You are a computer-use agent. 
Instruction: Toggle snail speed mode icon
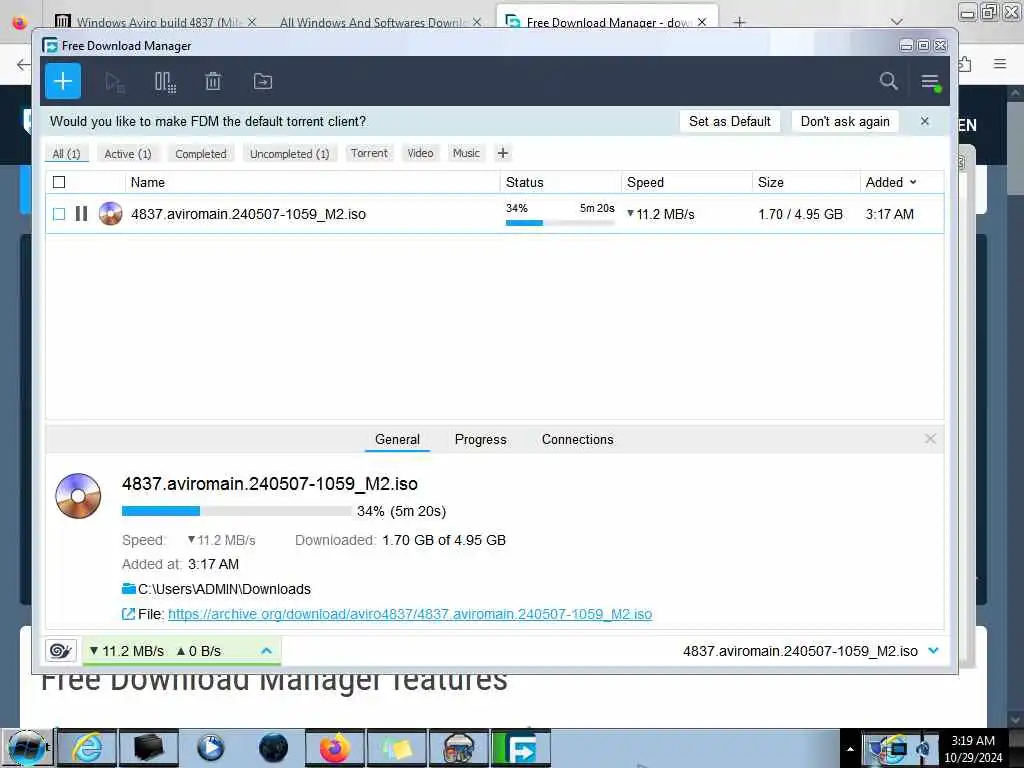pyautogui.click(x=60, y=650)
